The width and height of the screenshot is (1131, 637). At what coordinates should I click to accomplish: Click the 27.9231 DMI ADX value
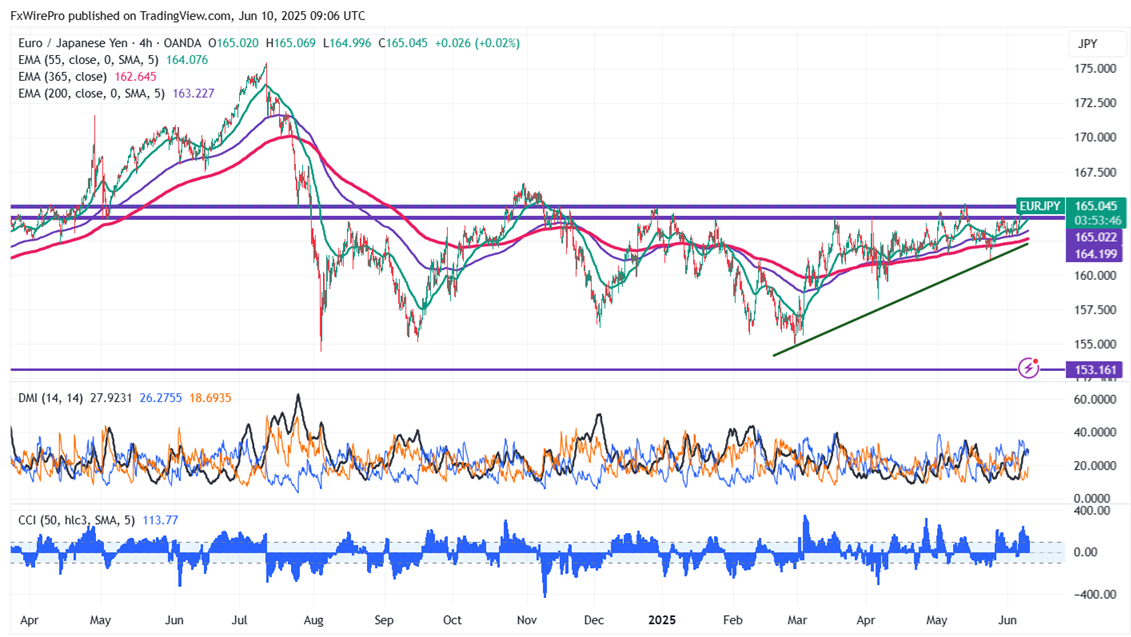pyautogui.click(x=111, y=398)
